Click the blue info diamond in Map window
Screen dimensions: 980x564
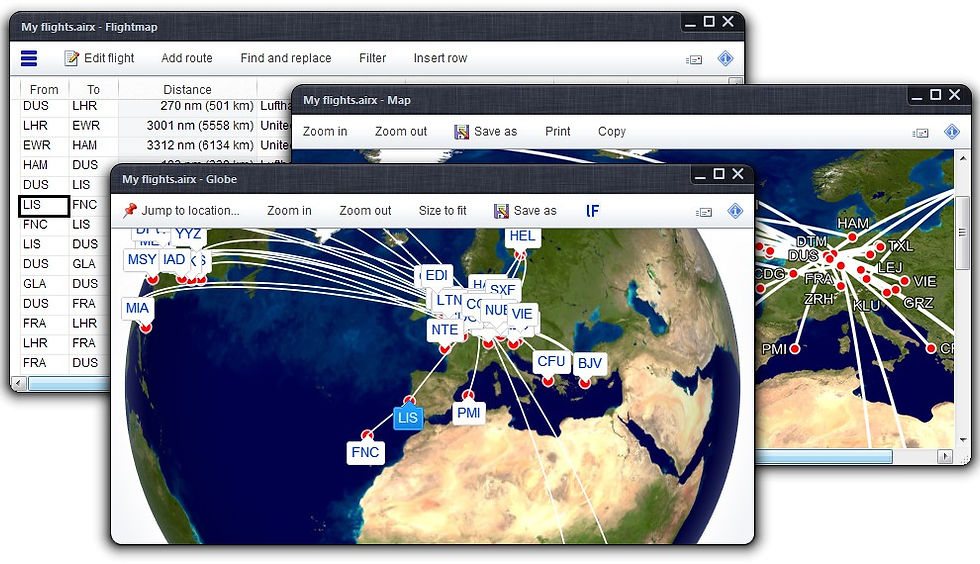tap(952, 132)
